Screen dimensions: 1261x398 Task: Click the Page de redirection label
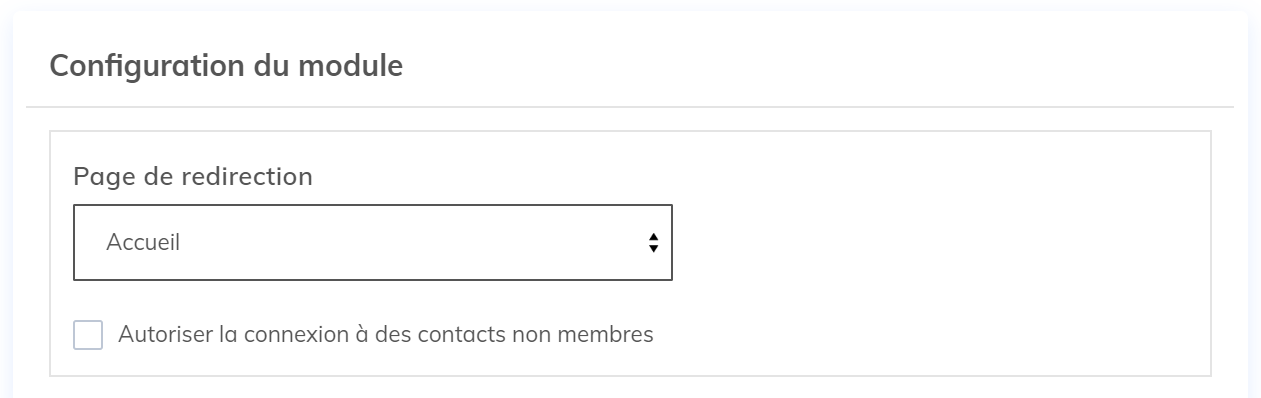(193, 177)
